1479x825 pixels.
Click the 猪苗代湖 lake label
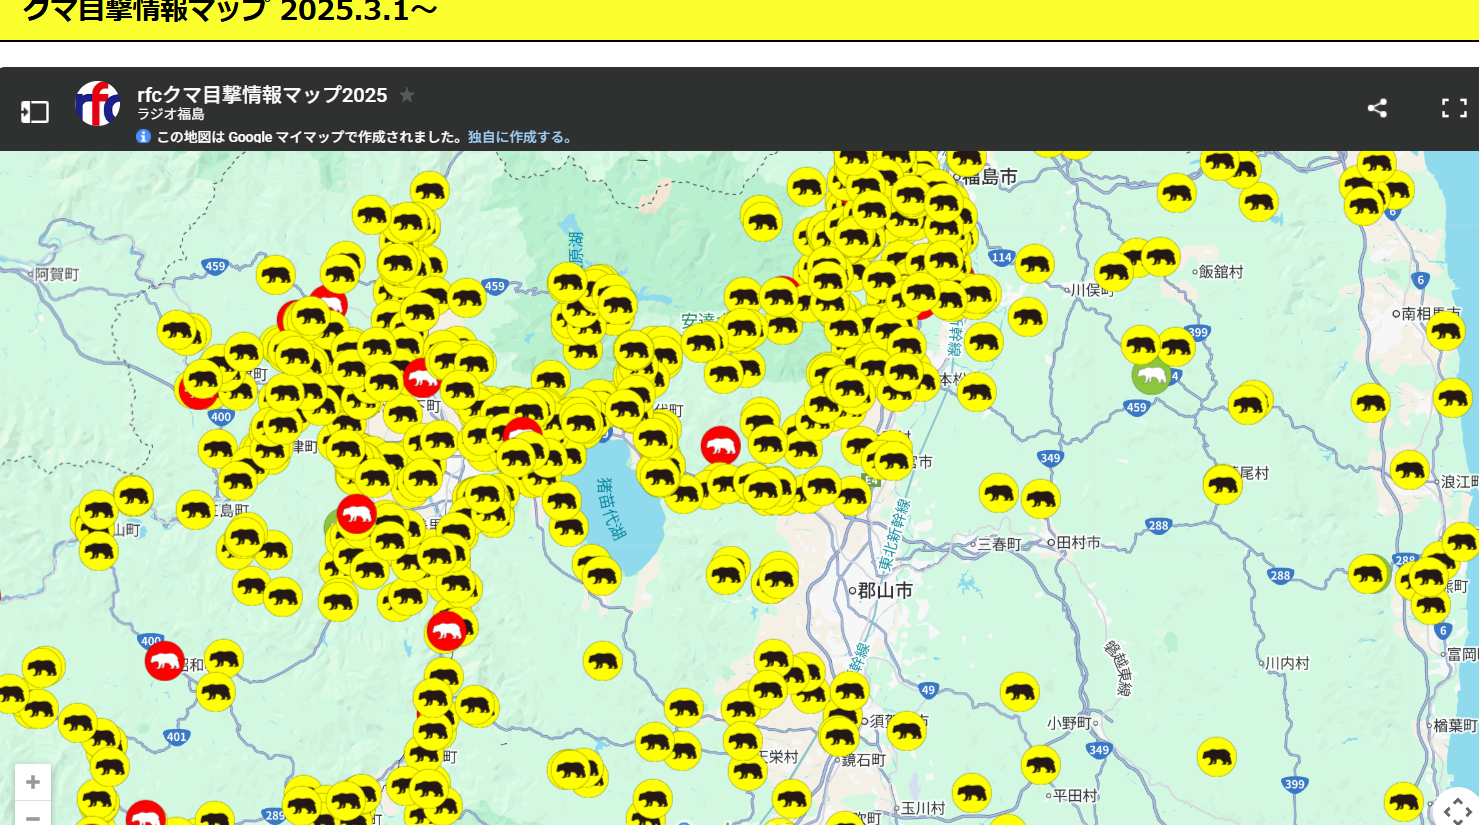click(x=610, y=507)
